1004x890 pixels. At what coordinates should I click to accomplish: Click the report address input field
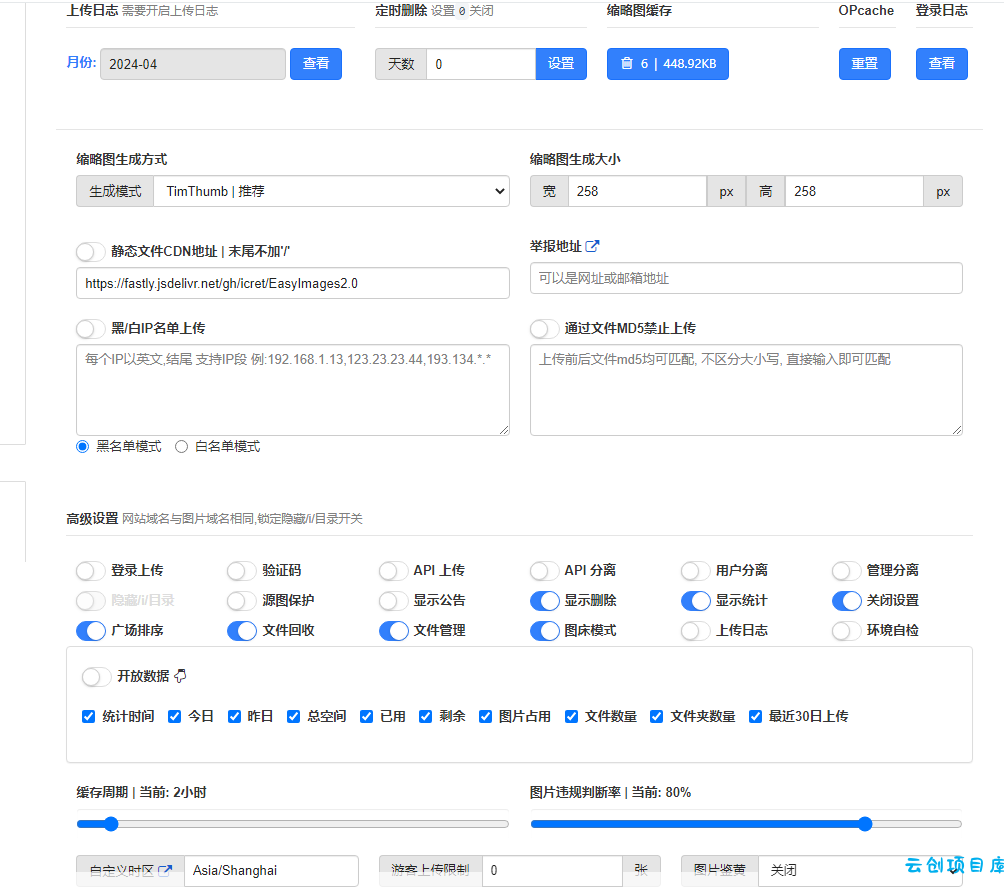746,278
